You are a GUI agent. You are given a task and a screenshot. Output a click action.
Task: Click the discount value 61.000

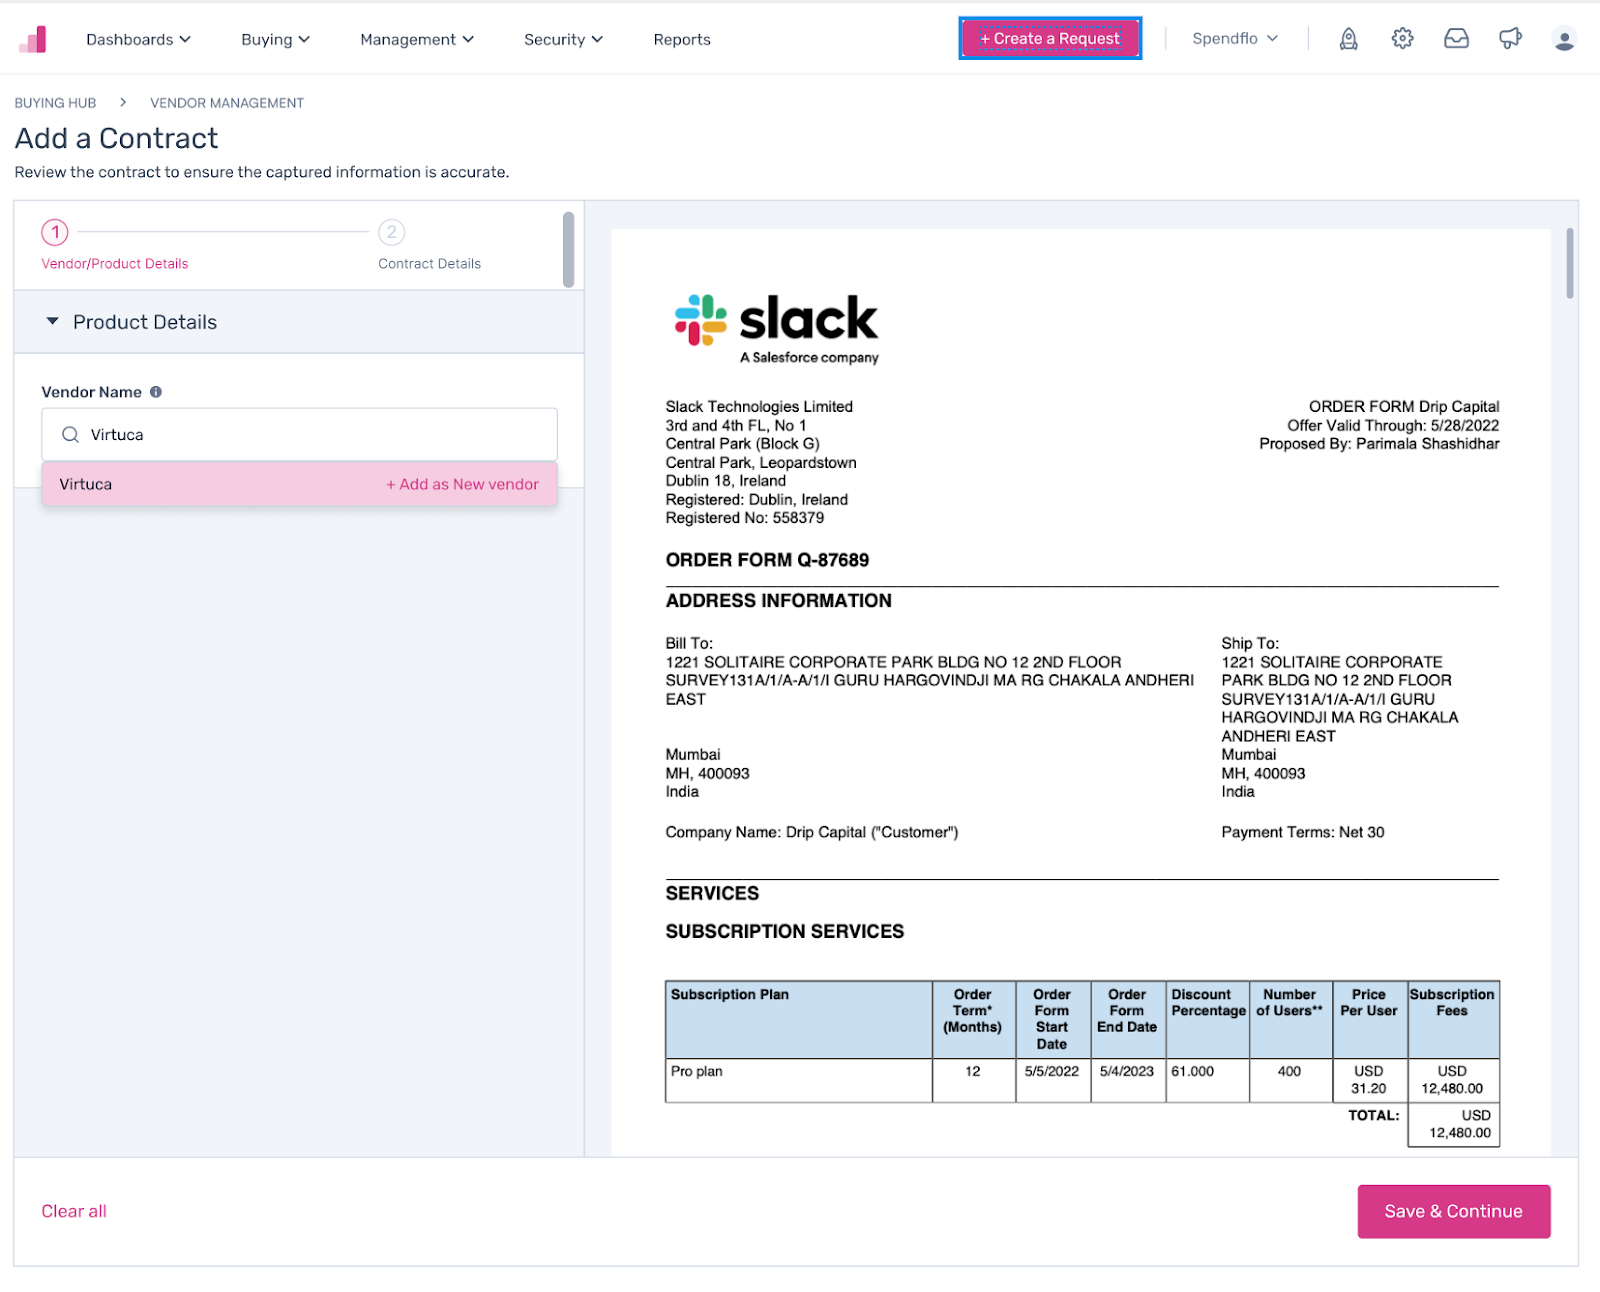tap(1193, 1071)
